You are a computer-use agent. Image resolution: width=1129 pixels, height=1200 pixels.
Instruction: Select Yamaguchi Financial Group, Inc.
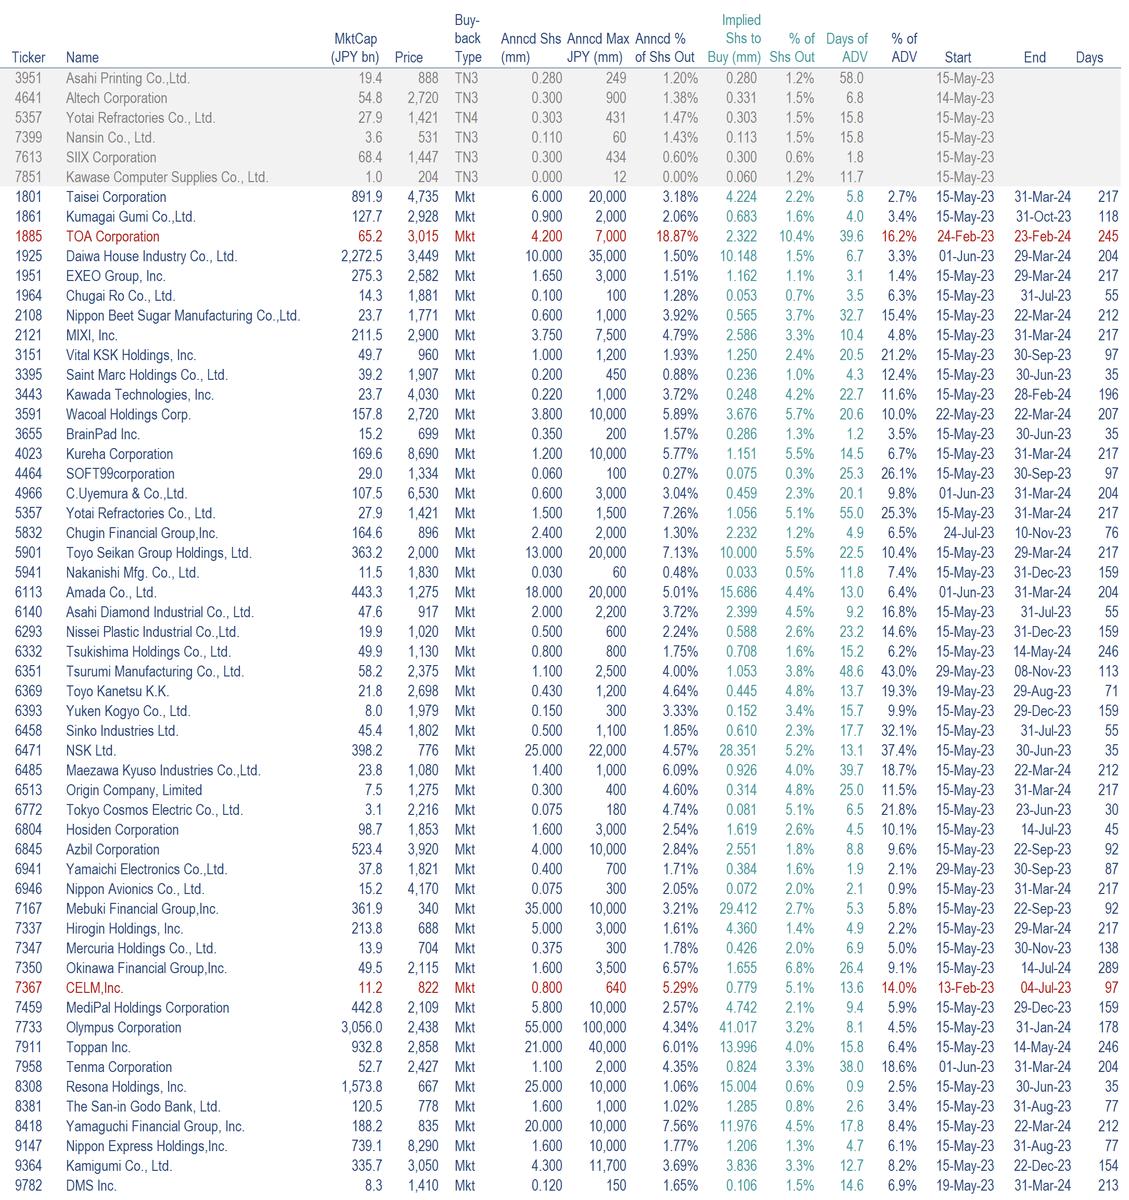(x=155, y=1127)
